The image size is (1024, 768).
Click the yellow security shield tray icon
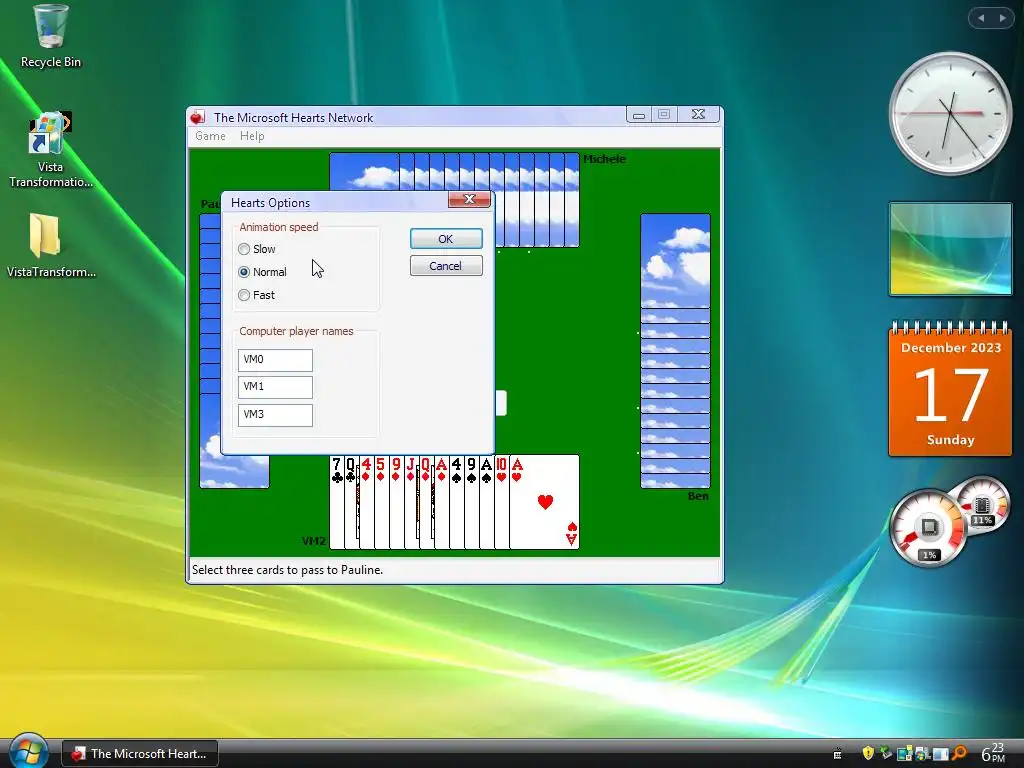click(868, 754)
